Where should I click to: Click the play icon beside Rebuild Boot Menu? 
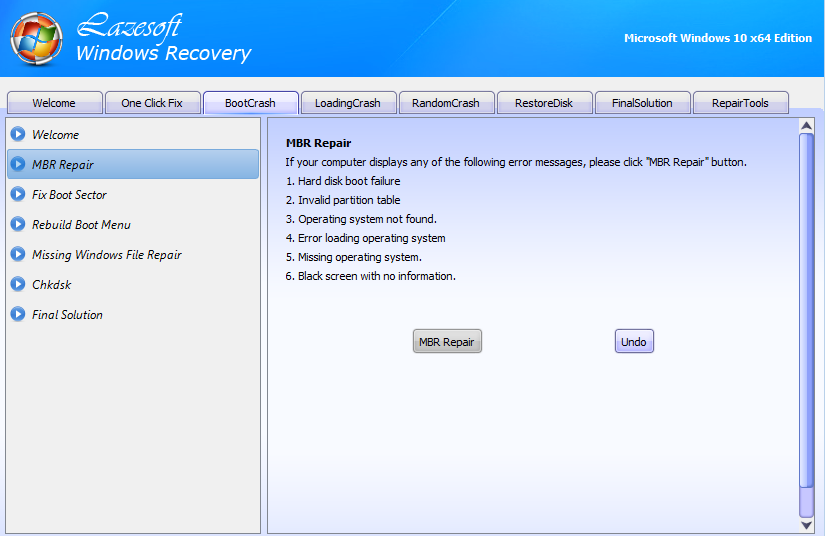[x=18, y=224]
